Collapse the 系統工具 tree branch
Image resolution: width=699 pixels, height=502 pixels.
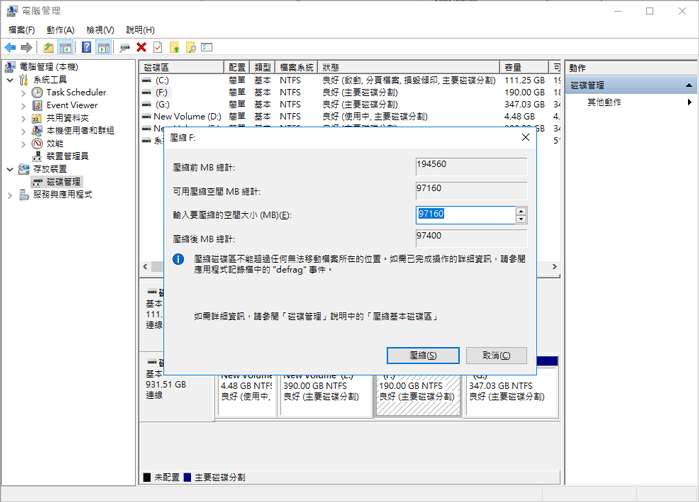pyautogui.click(x=10, y=80)
